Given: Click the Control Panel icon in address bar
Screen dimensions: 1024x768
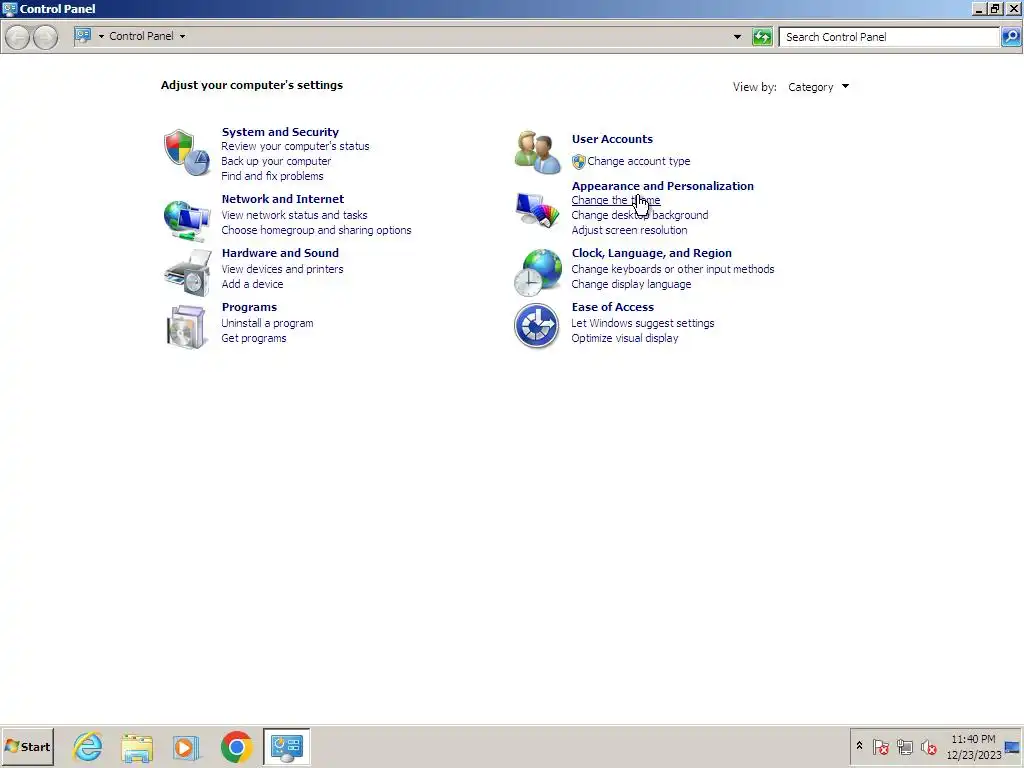Looking at the screenshot, I should 83,36.
